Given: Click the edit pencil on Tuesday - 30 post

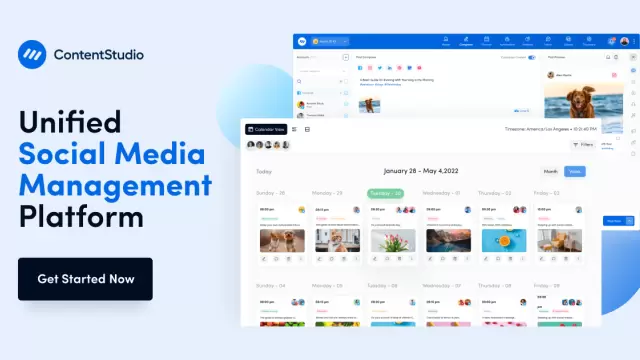Looking at the screenshot, I should click(375, 259).
